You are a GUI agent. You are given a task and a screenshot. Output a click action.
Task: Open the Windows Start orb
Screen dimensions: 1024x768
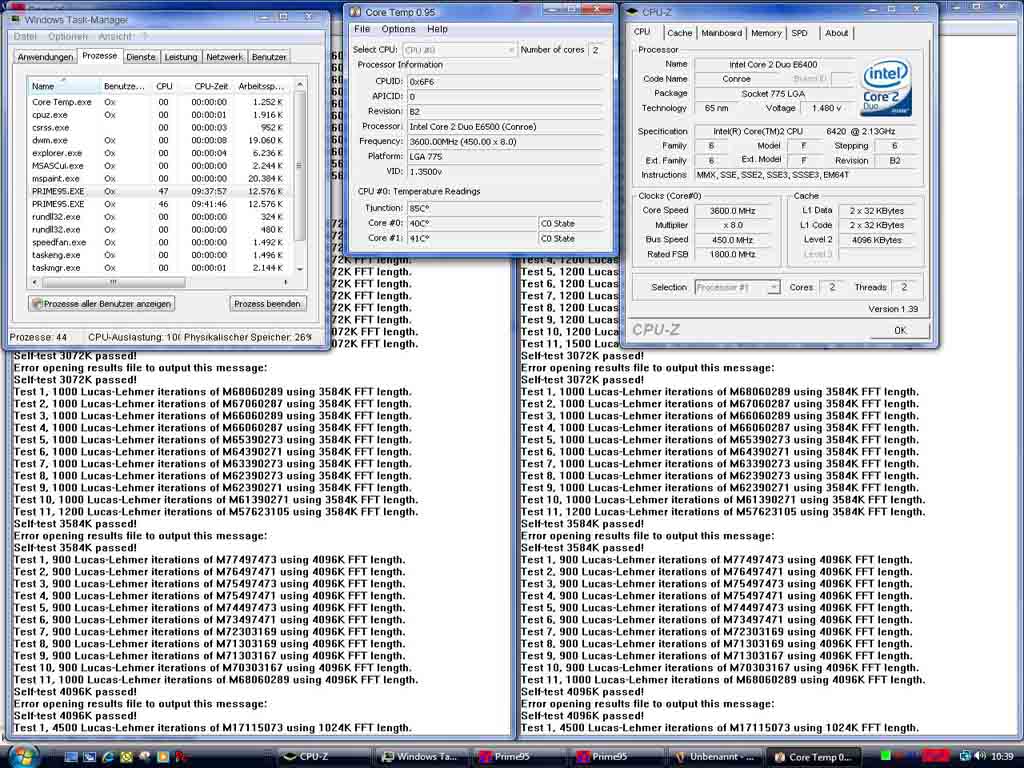24,756
